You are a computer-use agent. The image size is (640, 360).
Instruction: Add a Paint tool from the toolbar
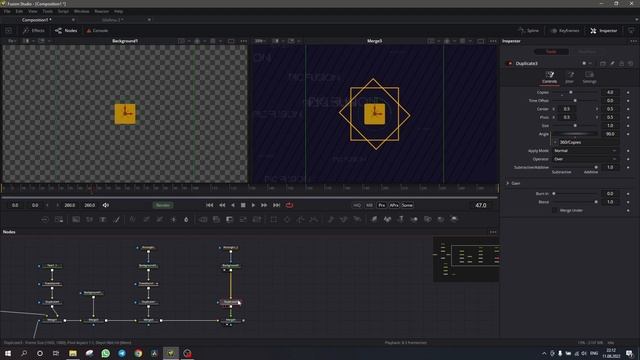click(x=116, y=220)
